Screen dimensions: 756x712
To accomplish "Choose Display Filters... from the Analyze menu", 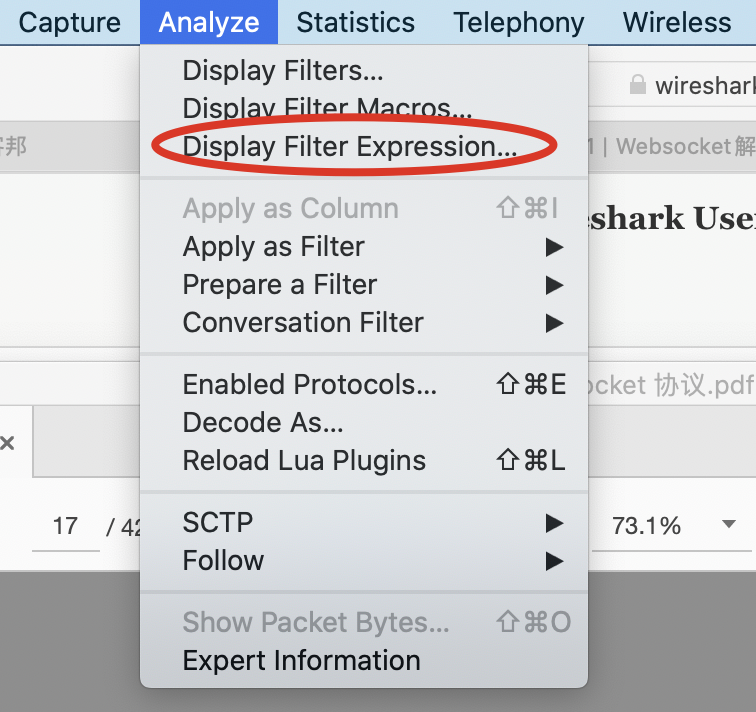I will click(x=283, y=71).
